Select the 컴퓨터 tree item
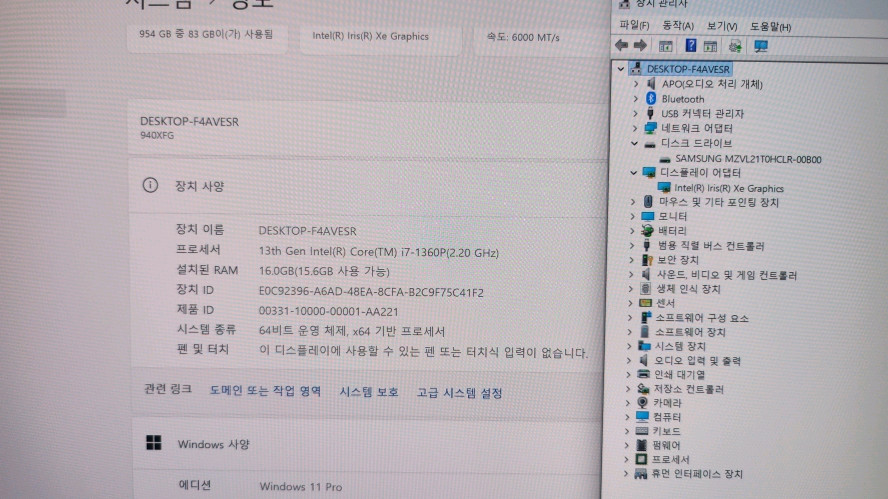The image size is (888, 499). coord(667,417)
